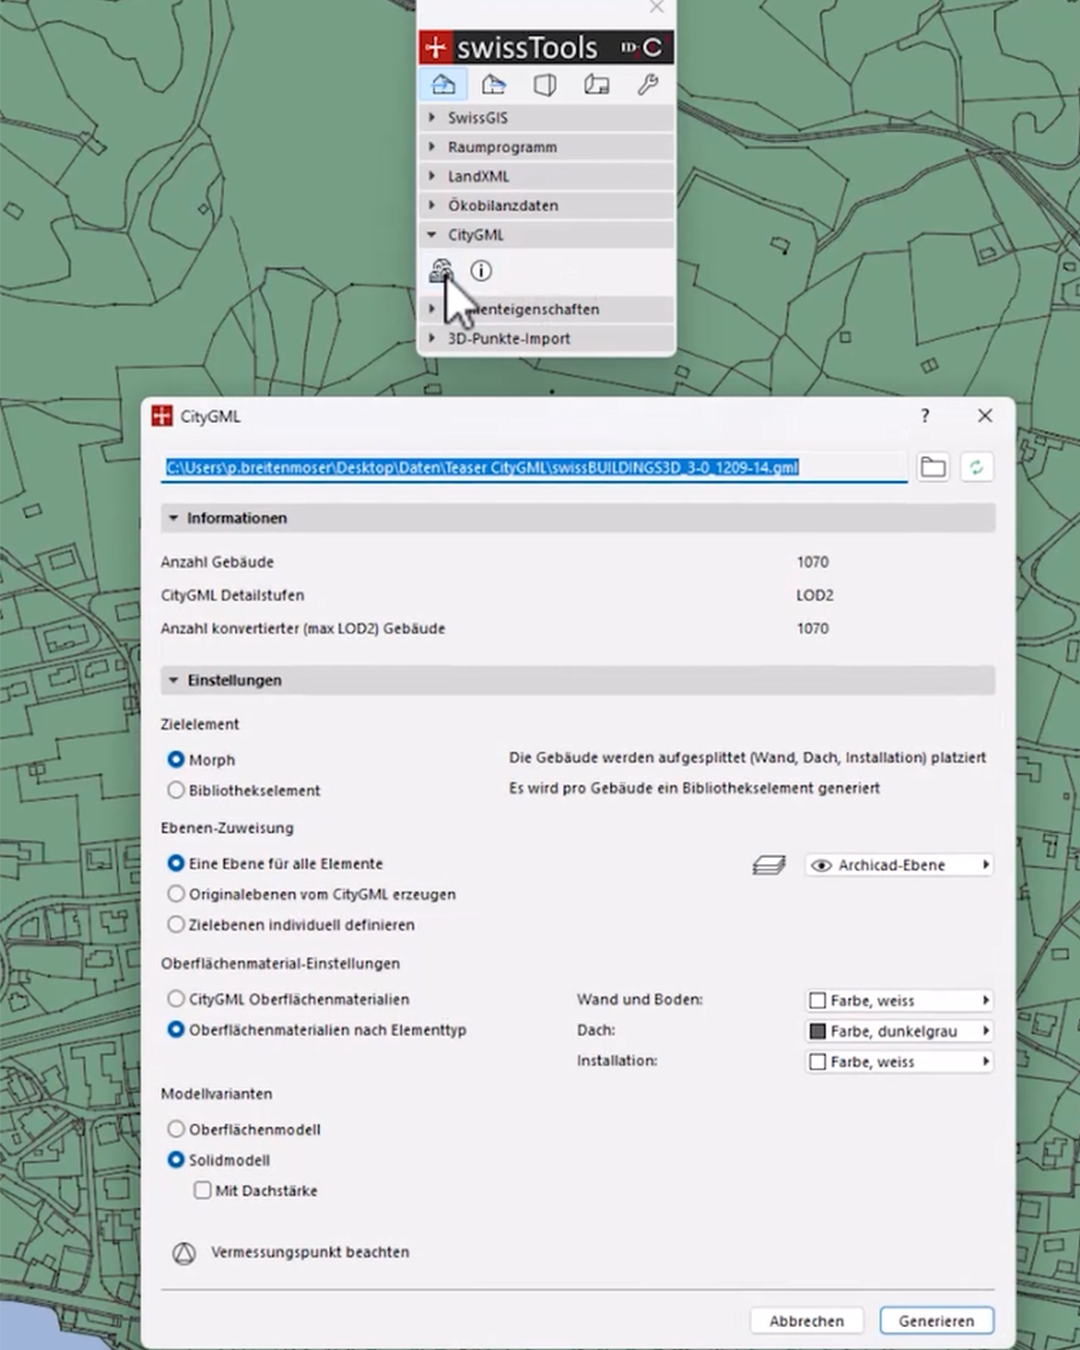Collapse the Informationen section
This screenshot has width=1080, height=1350.
(x=578, y=518)
